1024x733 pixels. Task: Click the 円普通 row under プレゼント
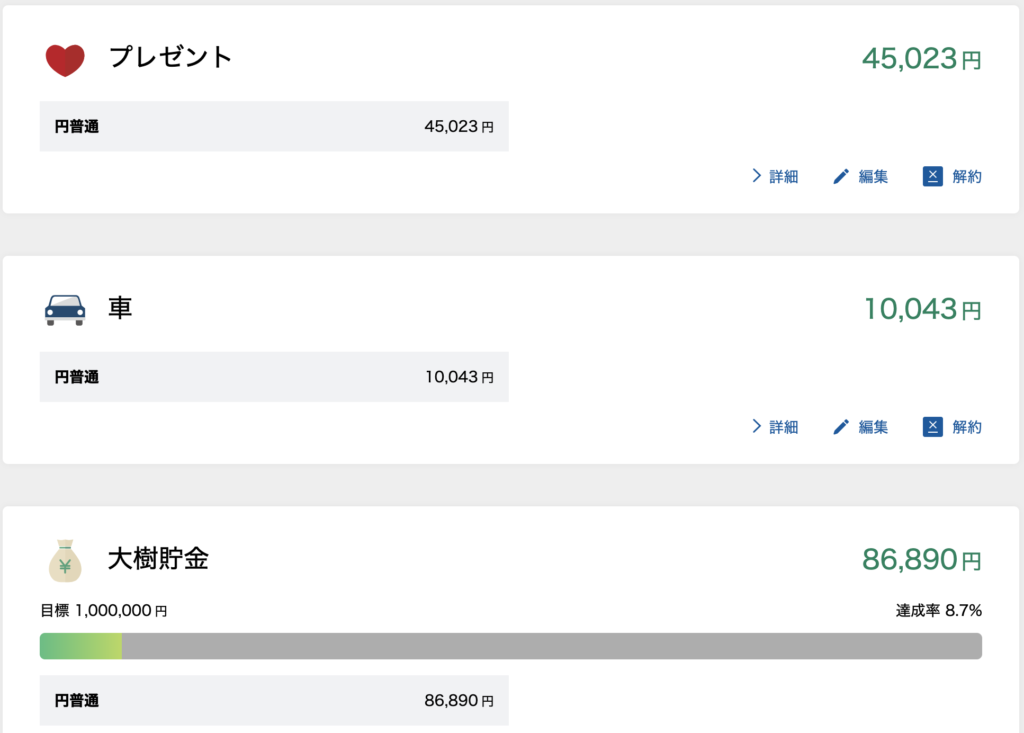pyautogui.click(x=274, y=127)
